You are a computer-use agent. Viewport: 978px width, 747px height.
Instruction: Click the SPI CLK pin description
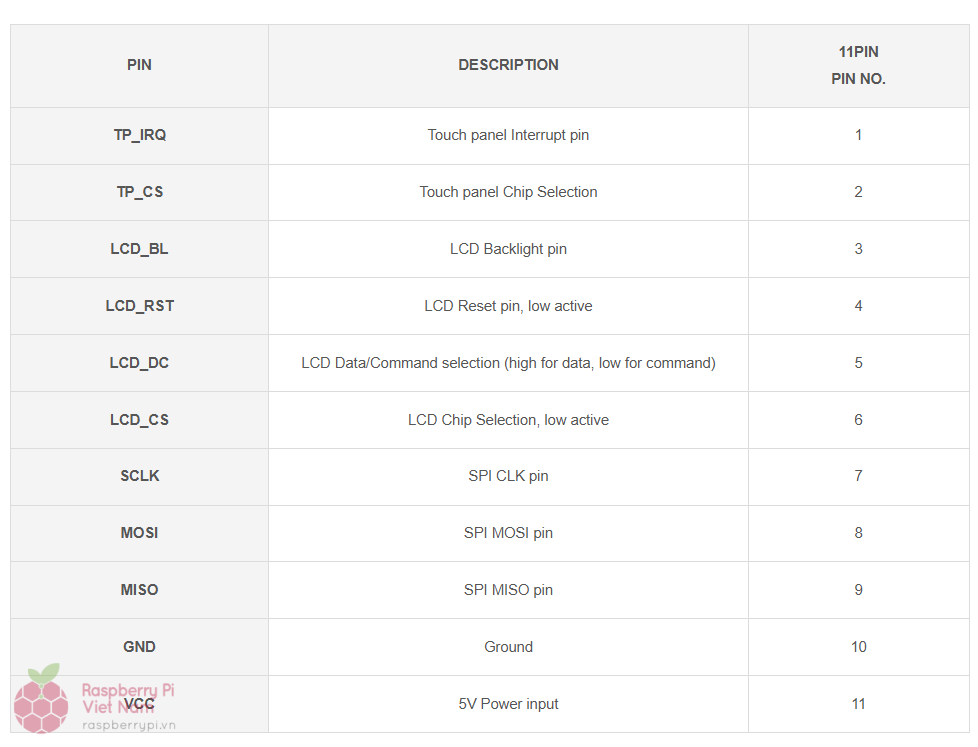coord(508,476)
